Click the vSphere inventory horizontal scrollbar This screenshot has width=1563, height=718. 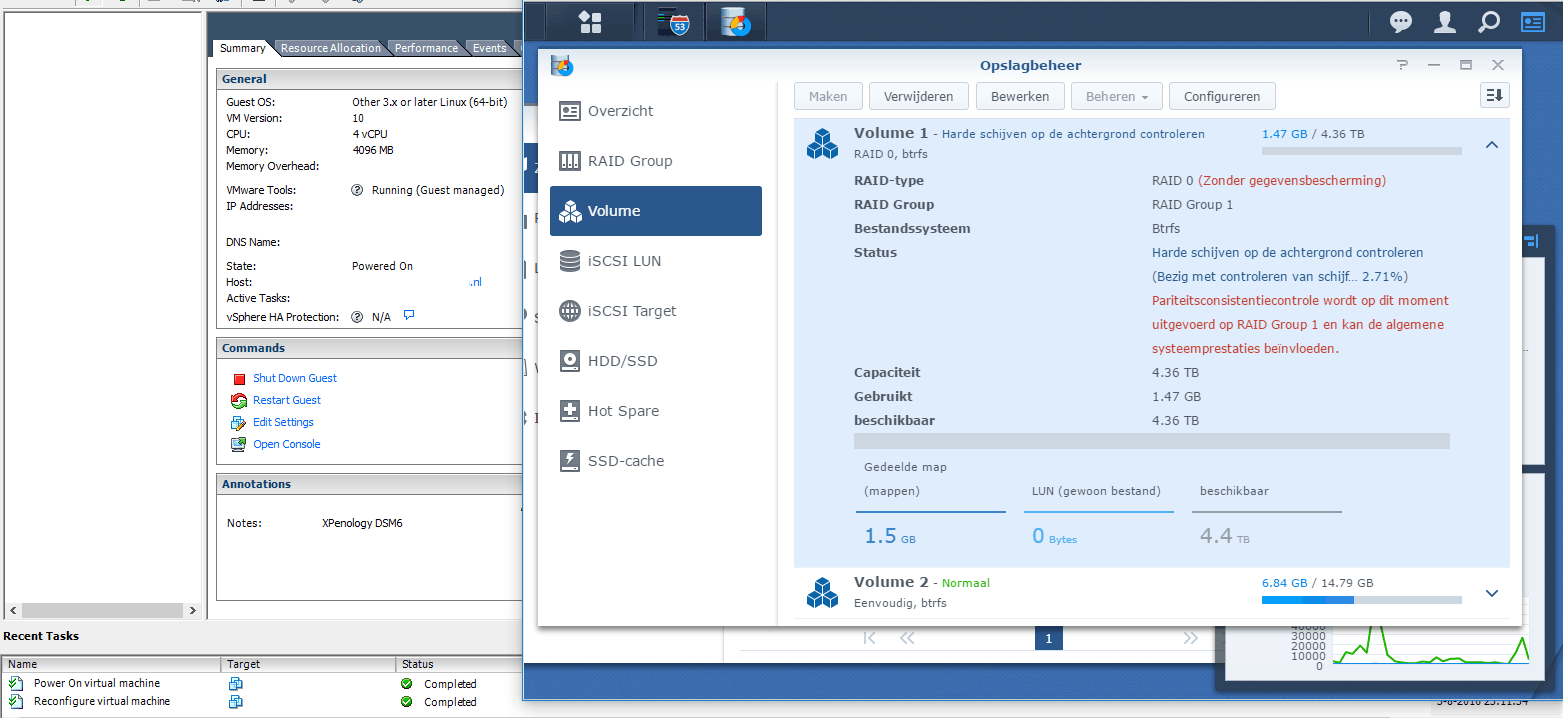click(104, 610)
